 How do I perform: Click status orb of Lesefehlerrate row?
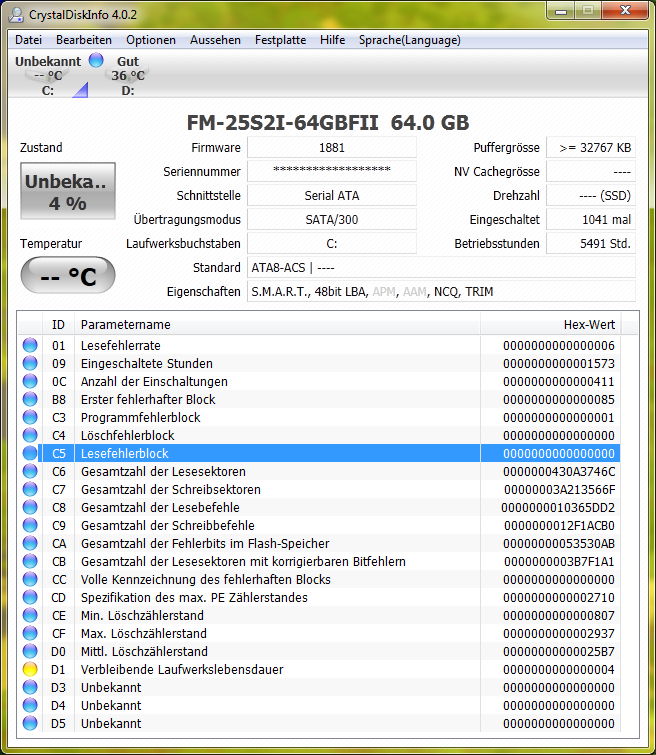[x=30, y=345]
